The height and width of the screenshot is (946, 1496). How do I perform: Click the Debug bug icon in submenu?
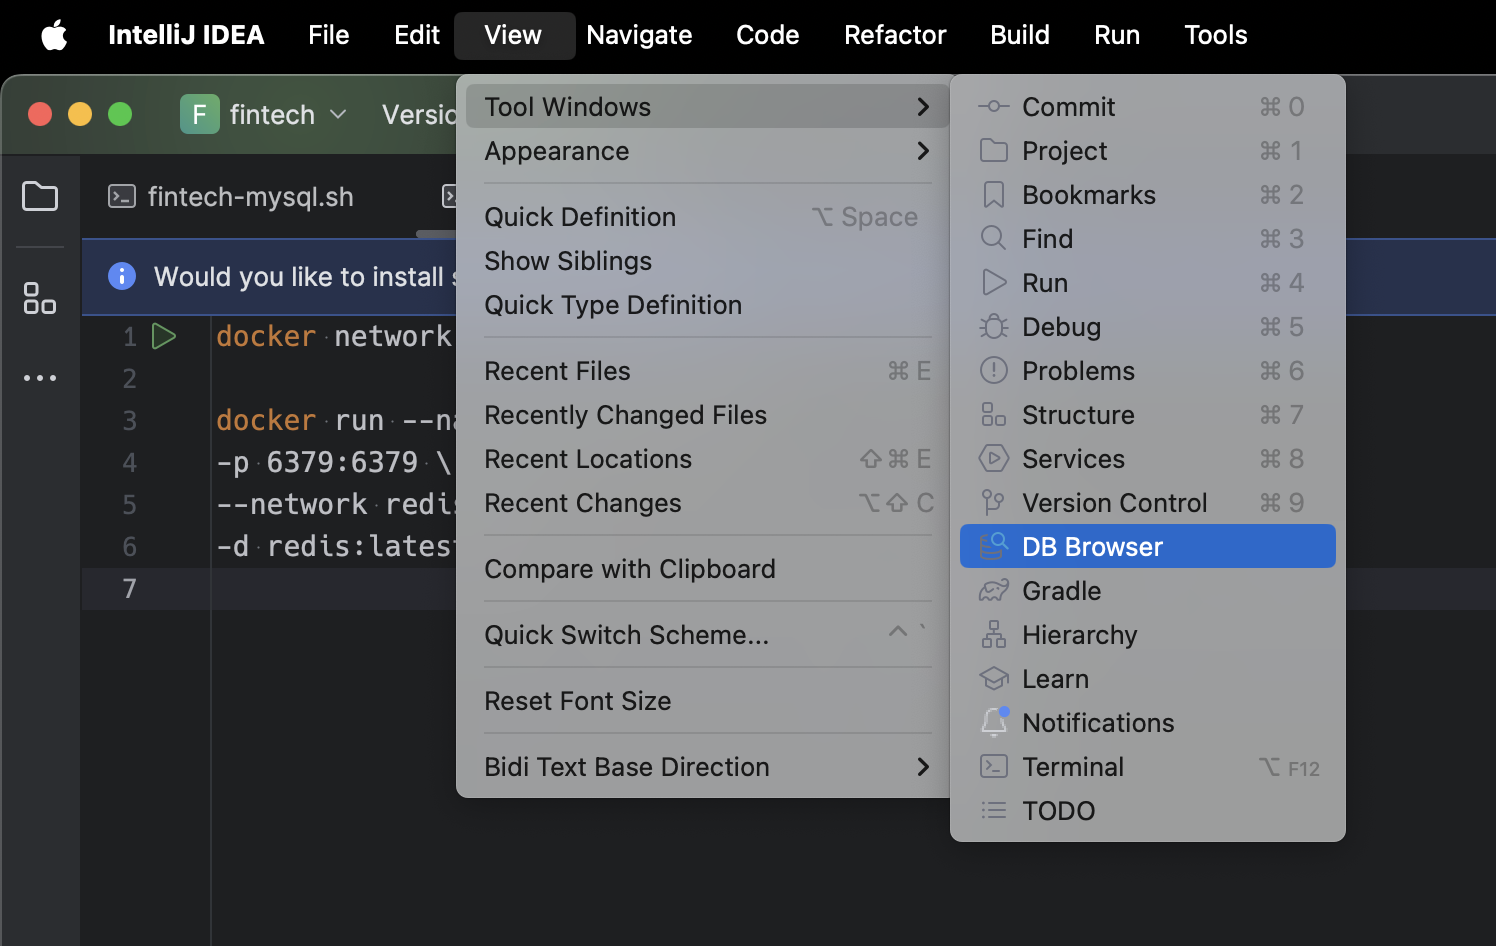pos(993,327)
